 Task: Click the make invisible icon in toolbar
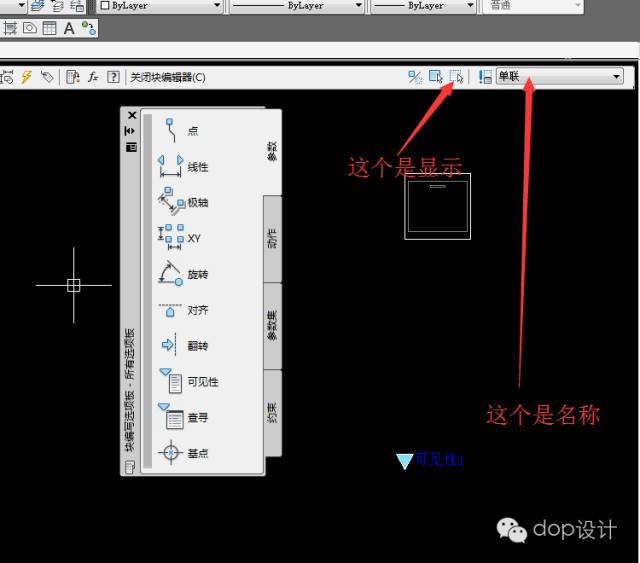coord(456,76)
